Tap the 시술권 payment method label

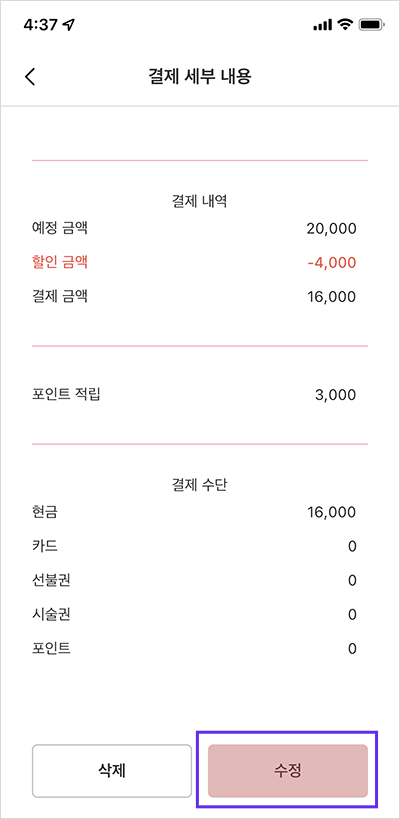point(51,614)
